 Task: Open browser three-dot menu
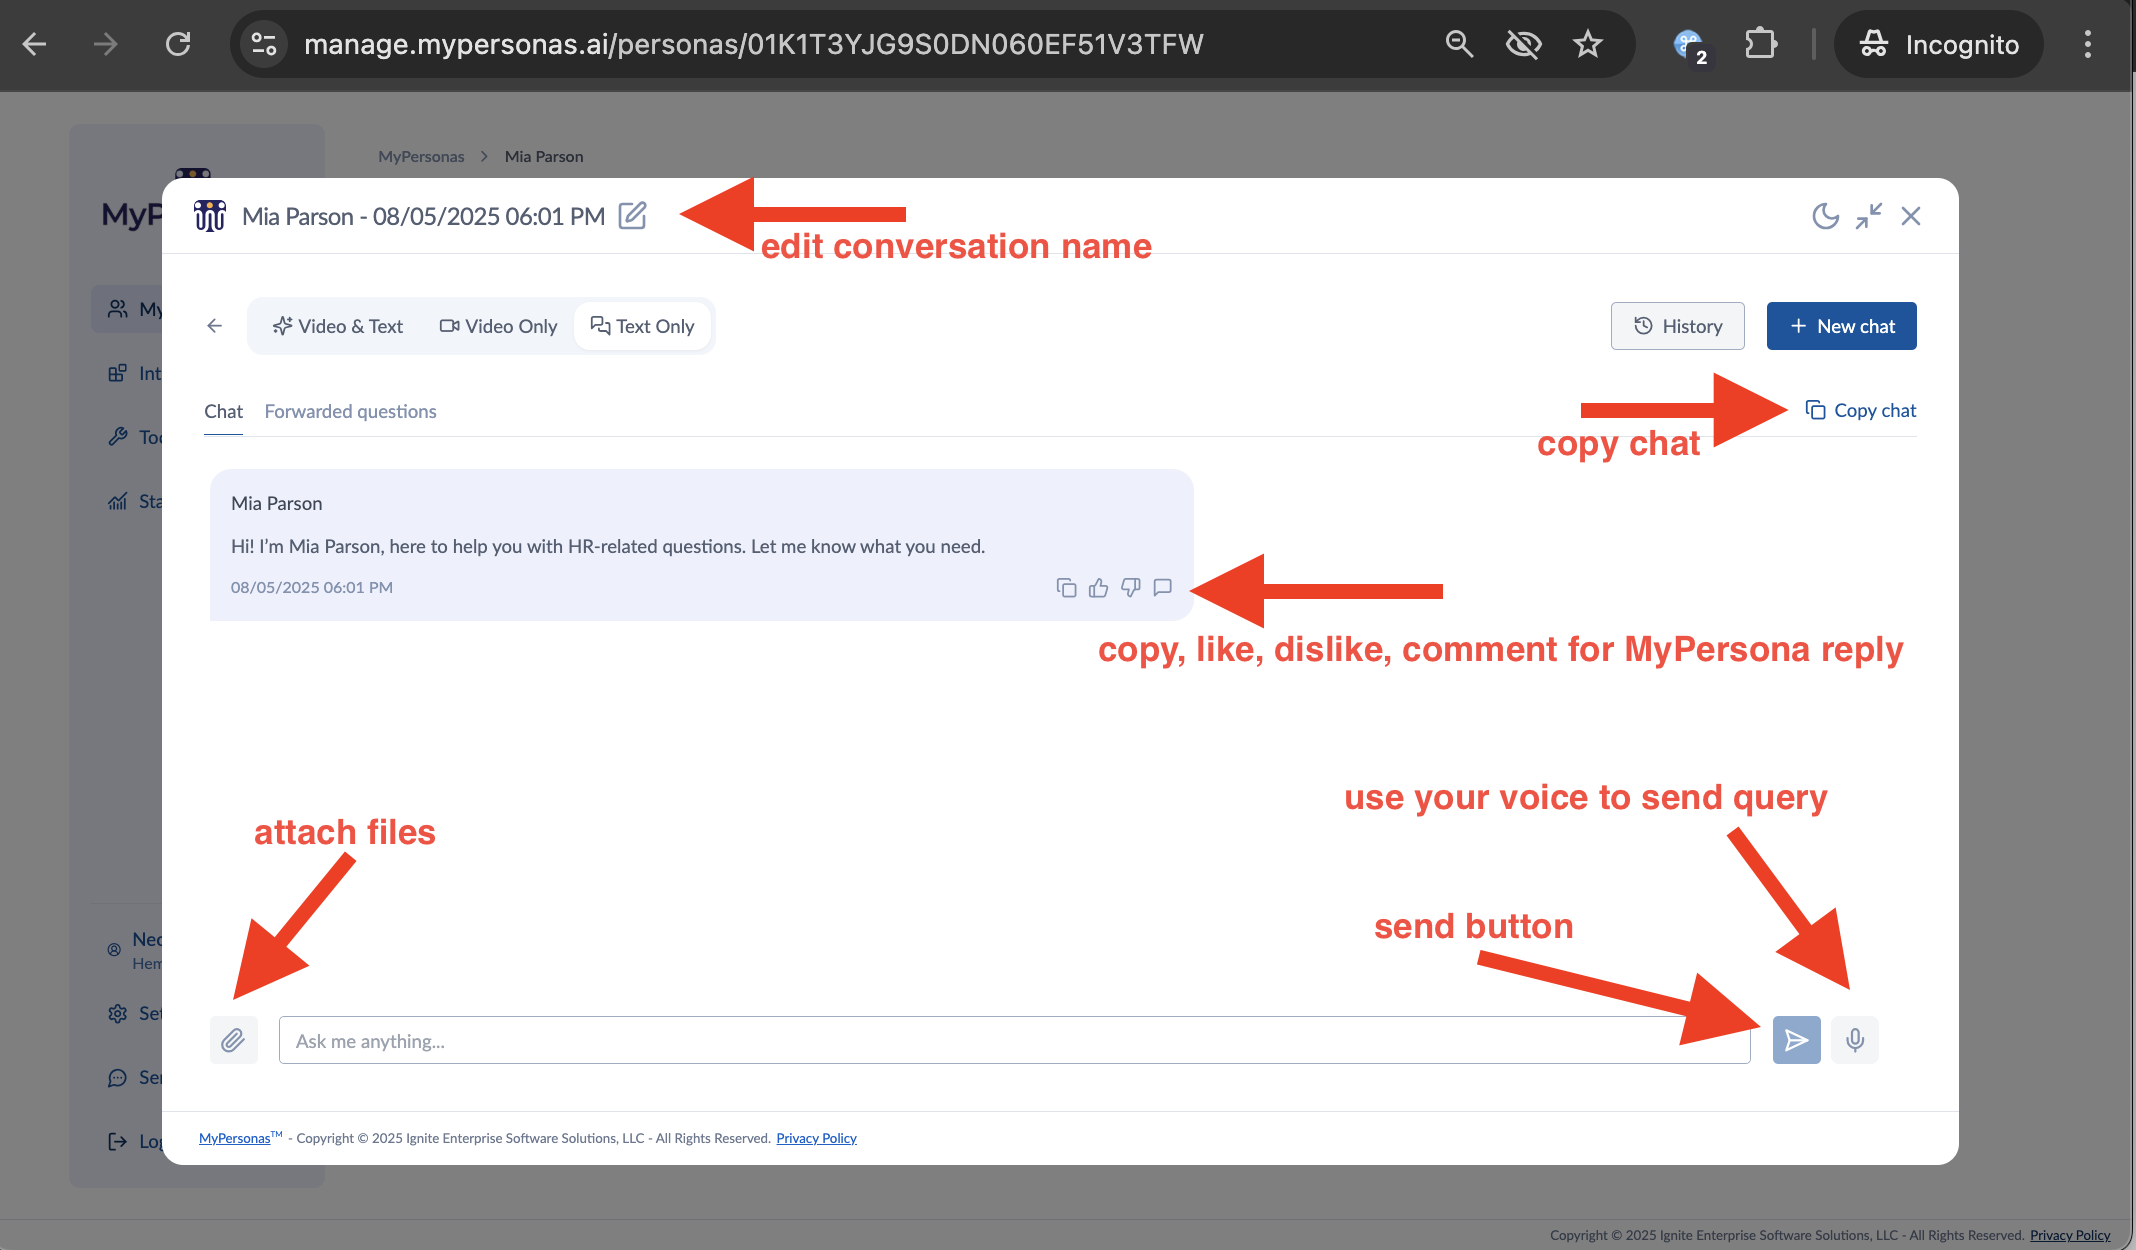tap(2087, 44)
